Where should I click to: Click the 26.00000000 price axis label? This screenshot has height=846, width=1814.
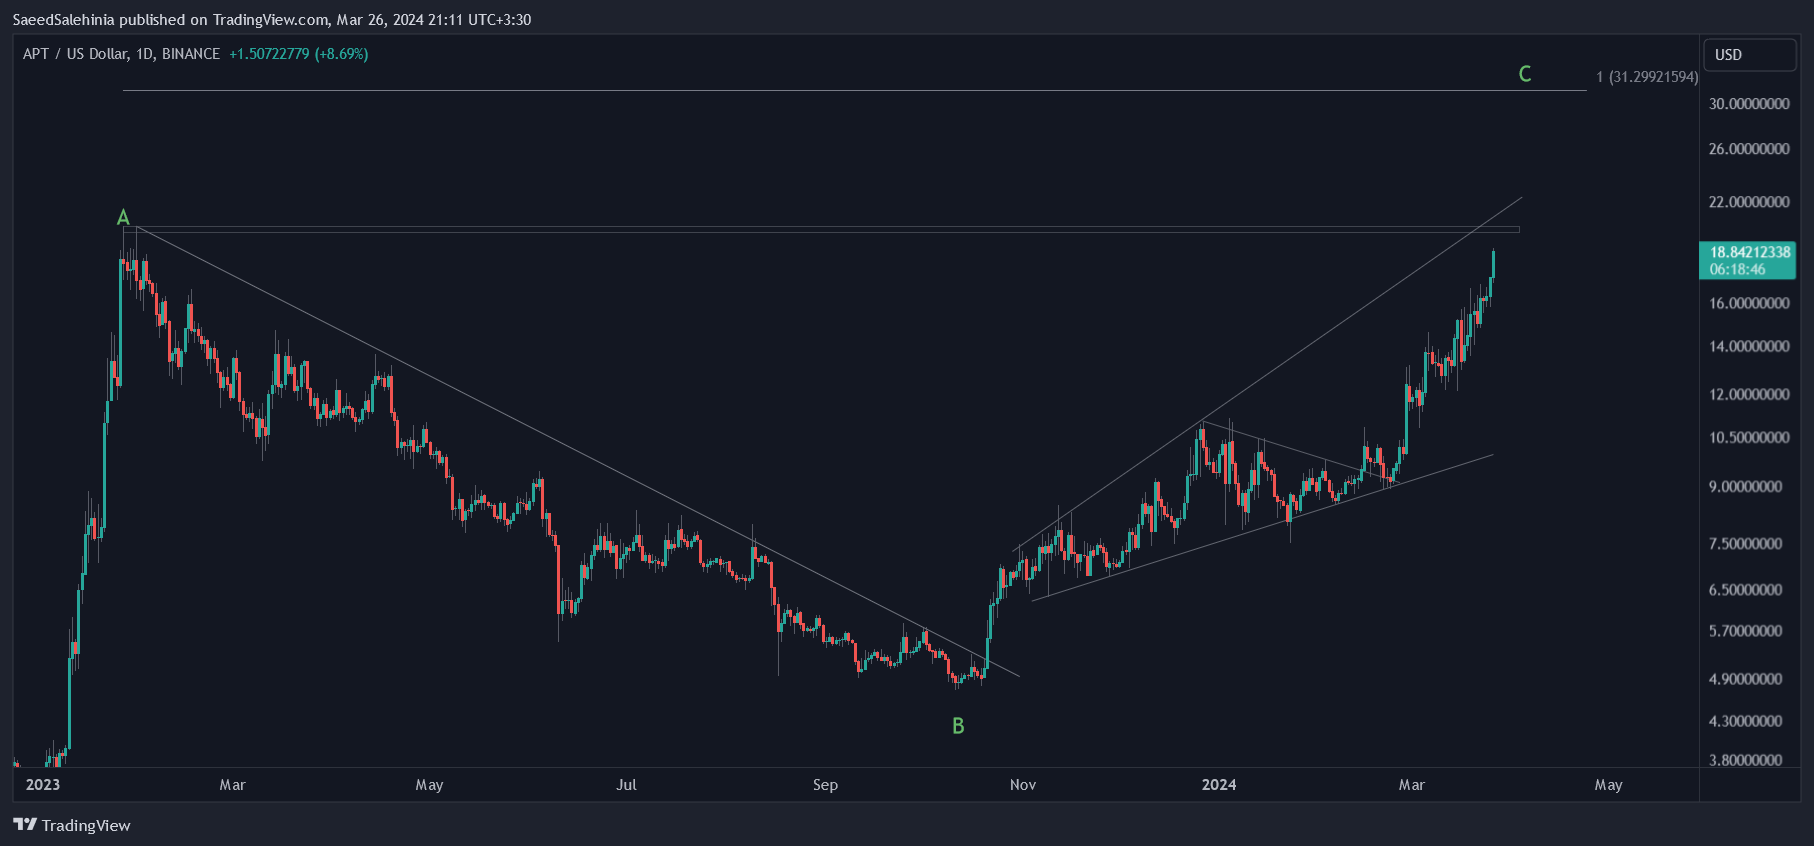click(x=1749, y=149)
